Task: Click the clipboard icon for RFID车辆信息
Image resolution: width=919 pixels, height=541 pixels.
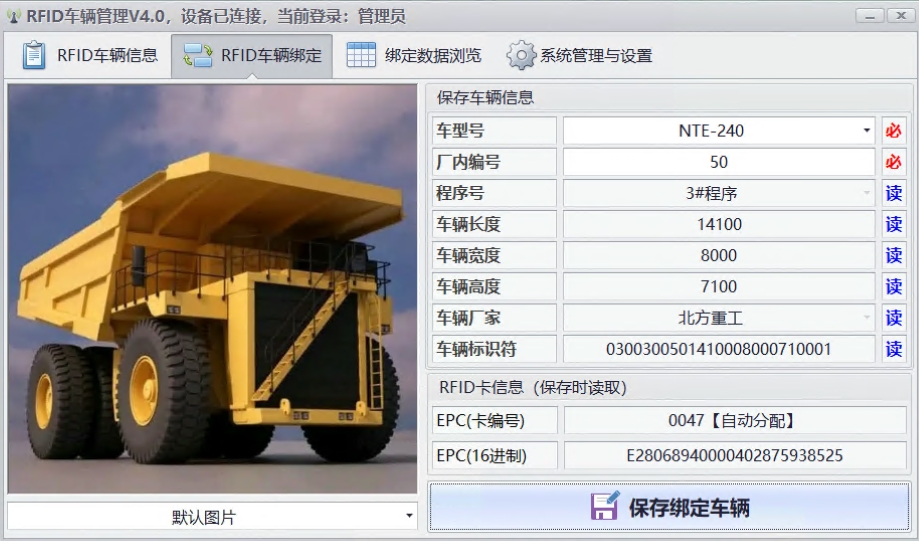Action: 34,55
